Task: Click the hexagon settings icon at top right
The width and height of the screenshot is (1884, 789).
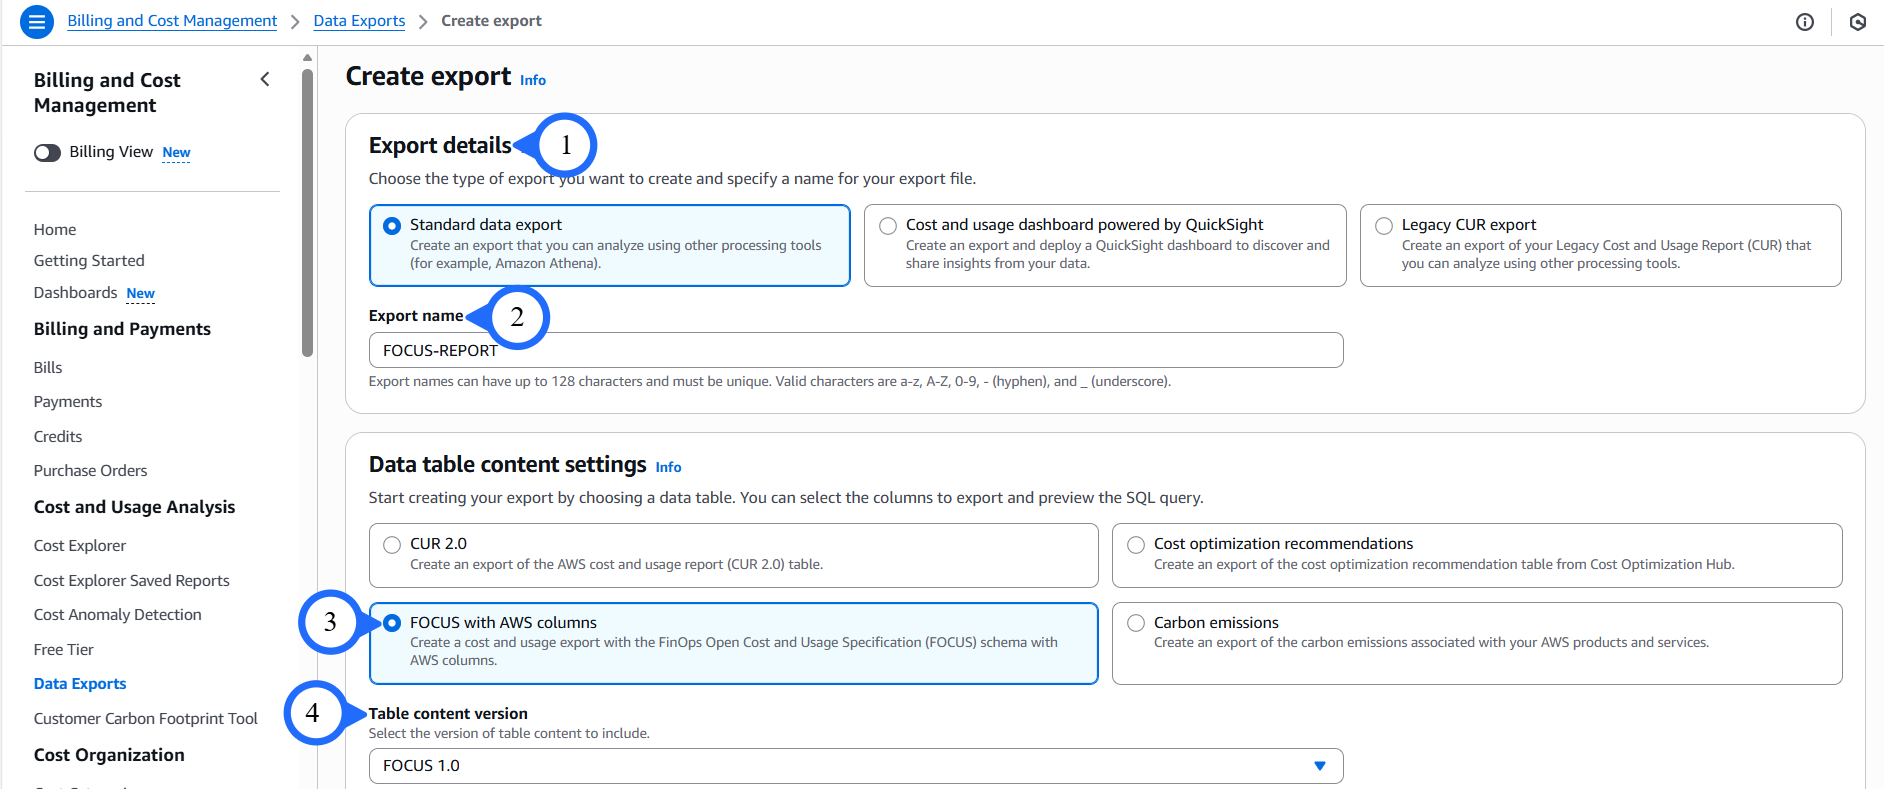Action: coord(1857,22)
